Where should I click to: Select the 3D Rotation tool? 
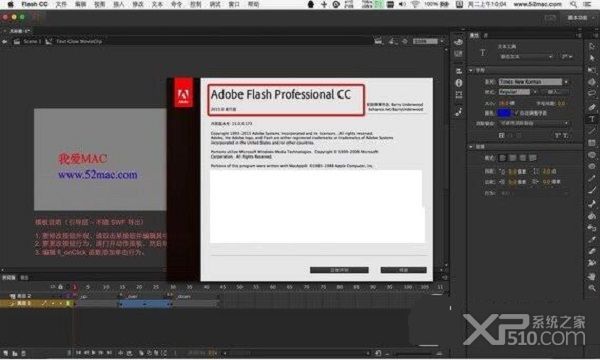[592, 82]
